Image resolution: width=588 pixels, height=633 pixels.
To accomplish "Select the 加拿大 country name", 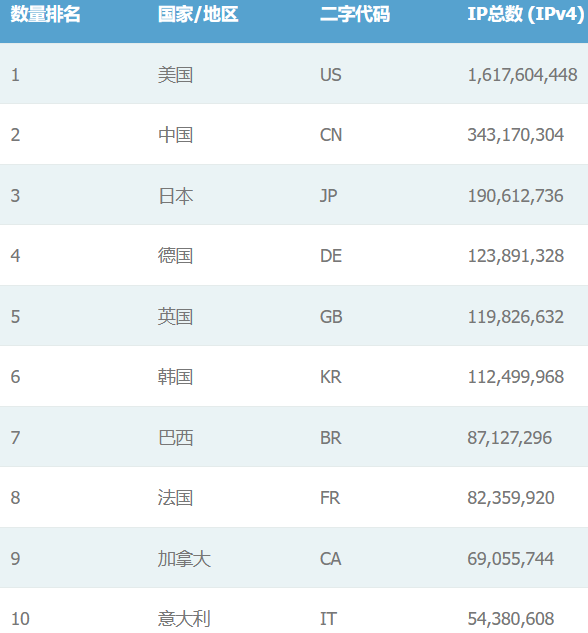I will (x=184, y=559).
